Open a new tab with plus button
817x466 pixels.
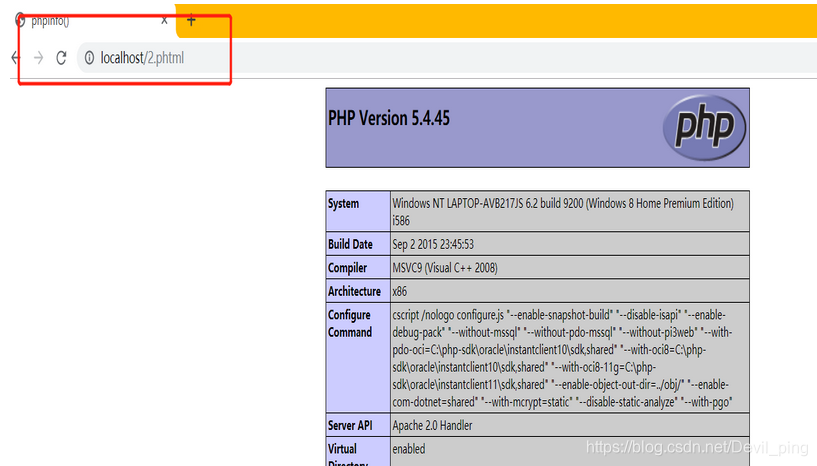click(191, 20)
